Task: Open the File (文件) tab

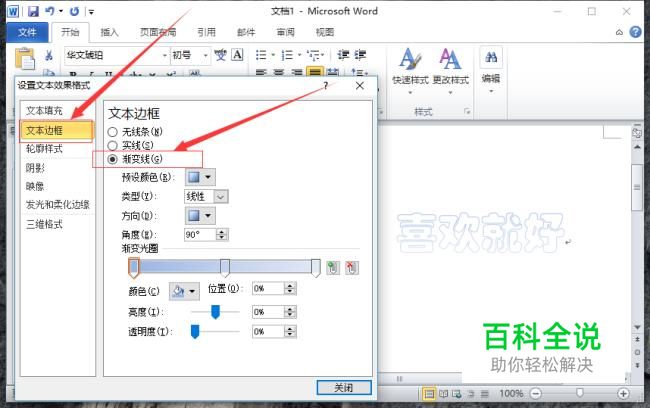Action: coord(27,32)
